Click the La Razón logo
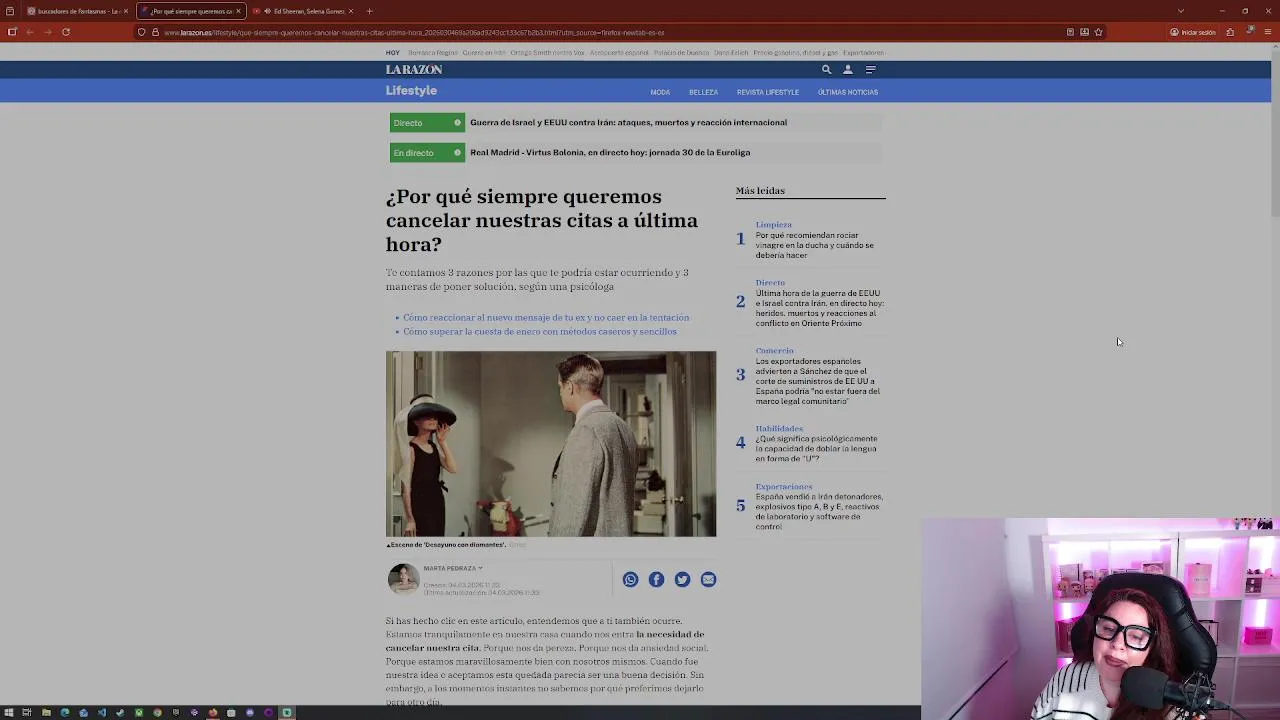Viewport: 1280px width, 720px height. (x=414, y=69)
